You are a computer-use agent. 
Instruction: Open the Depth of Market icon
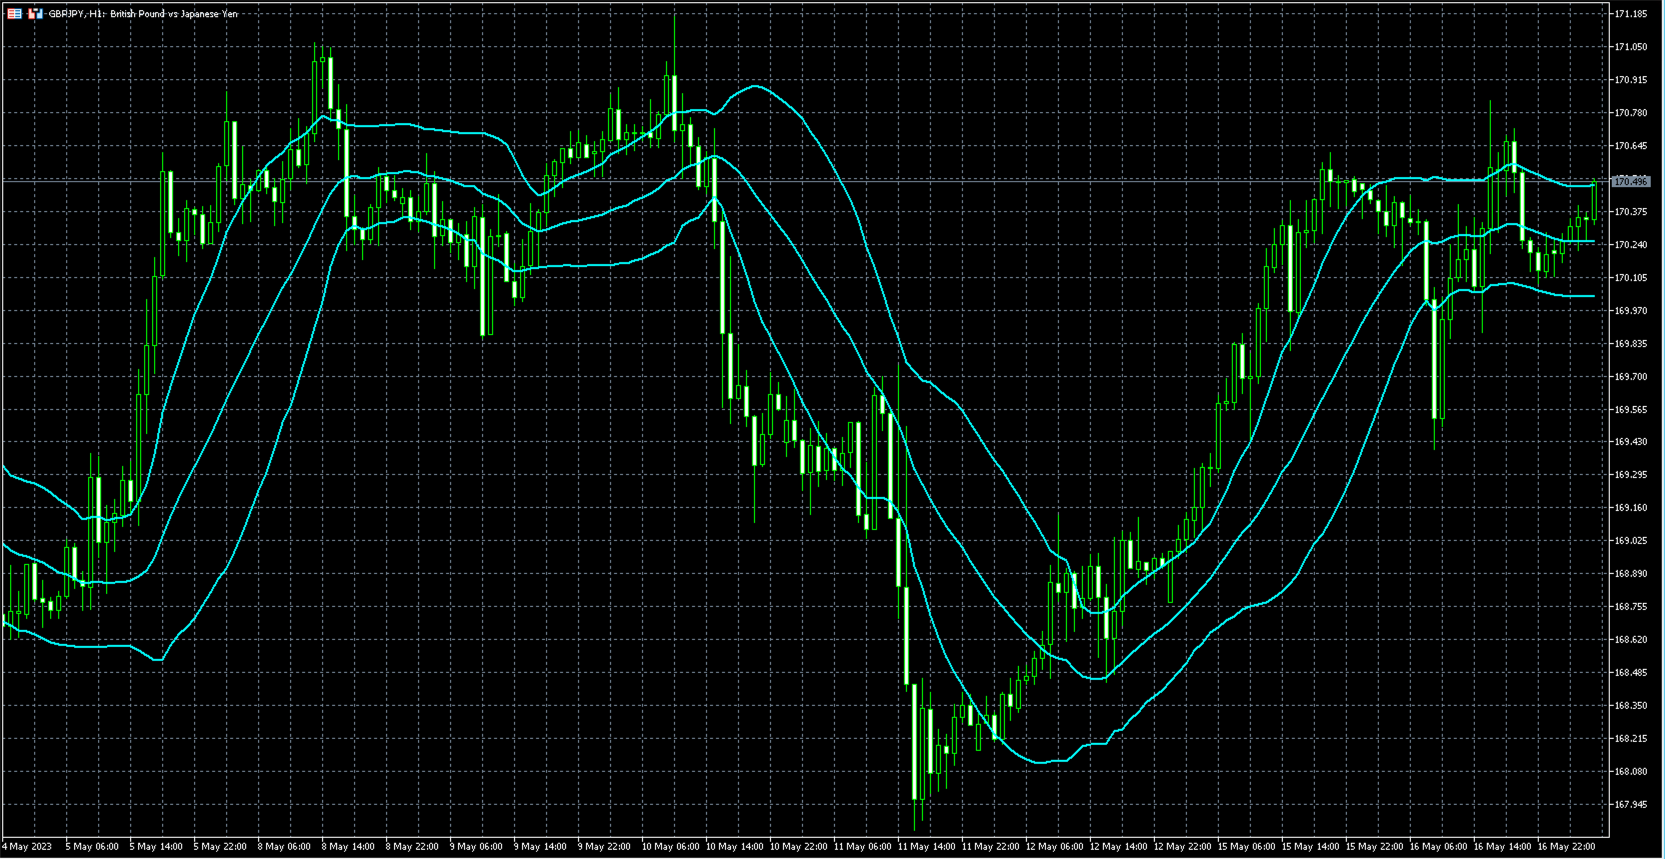35,14
